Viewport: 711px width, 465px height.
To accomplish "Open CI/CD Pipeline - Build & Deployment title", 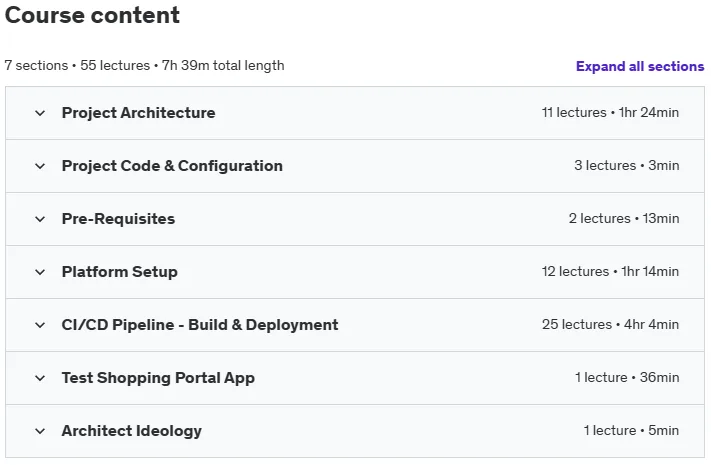I will [x=200, y=325].
